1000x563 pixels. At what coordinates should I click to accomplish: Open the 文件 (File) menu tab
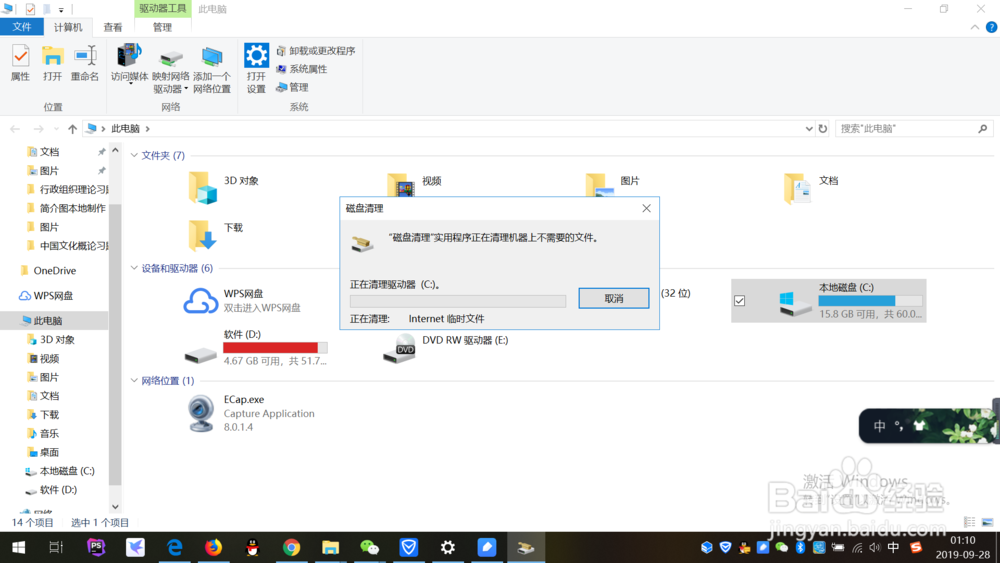(22, 27)
